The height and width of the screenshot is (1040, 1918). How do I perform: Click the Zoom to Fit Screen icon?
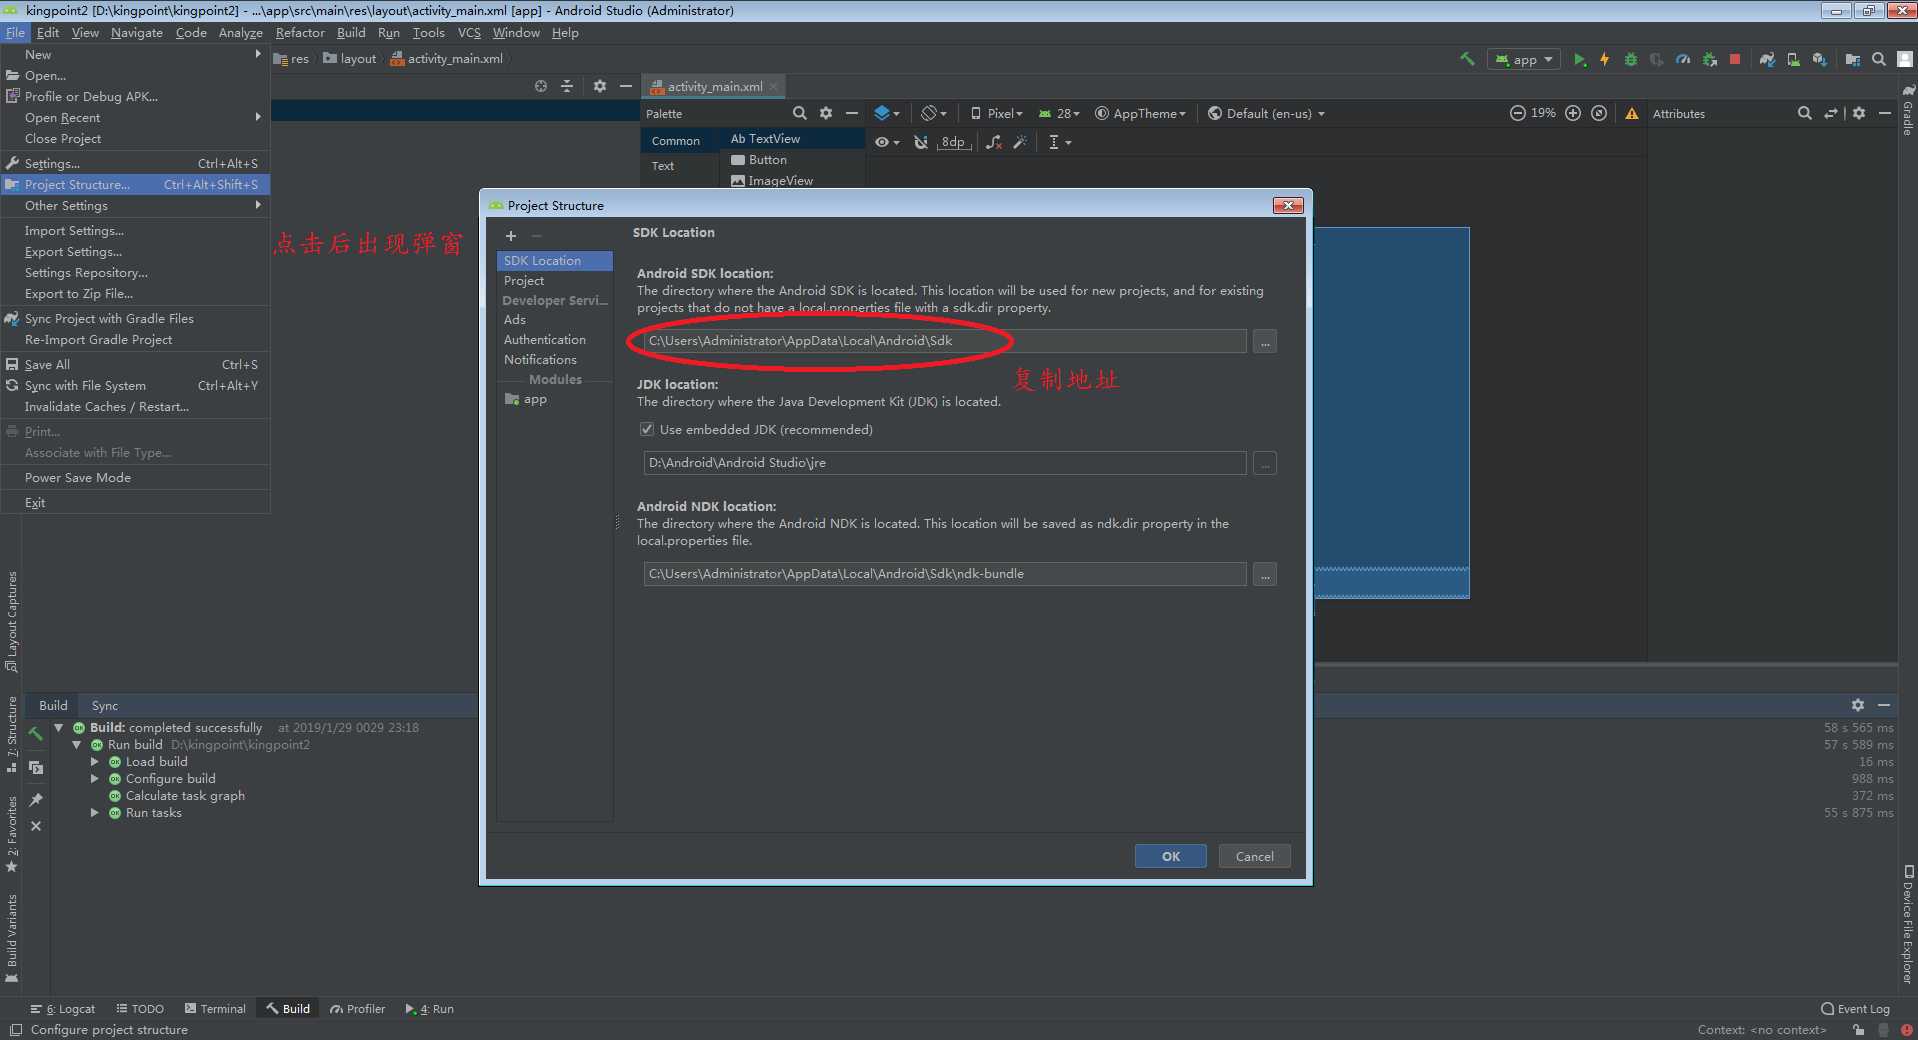coord(1599,113)
